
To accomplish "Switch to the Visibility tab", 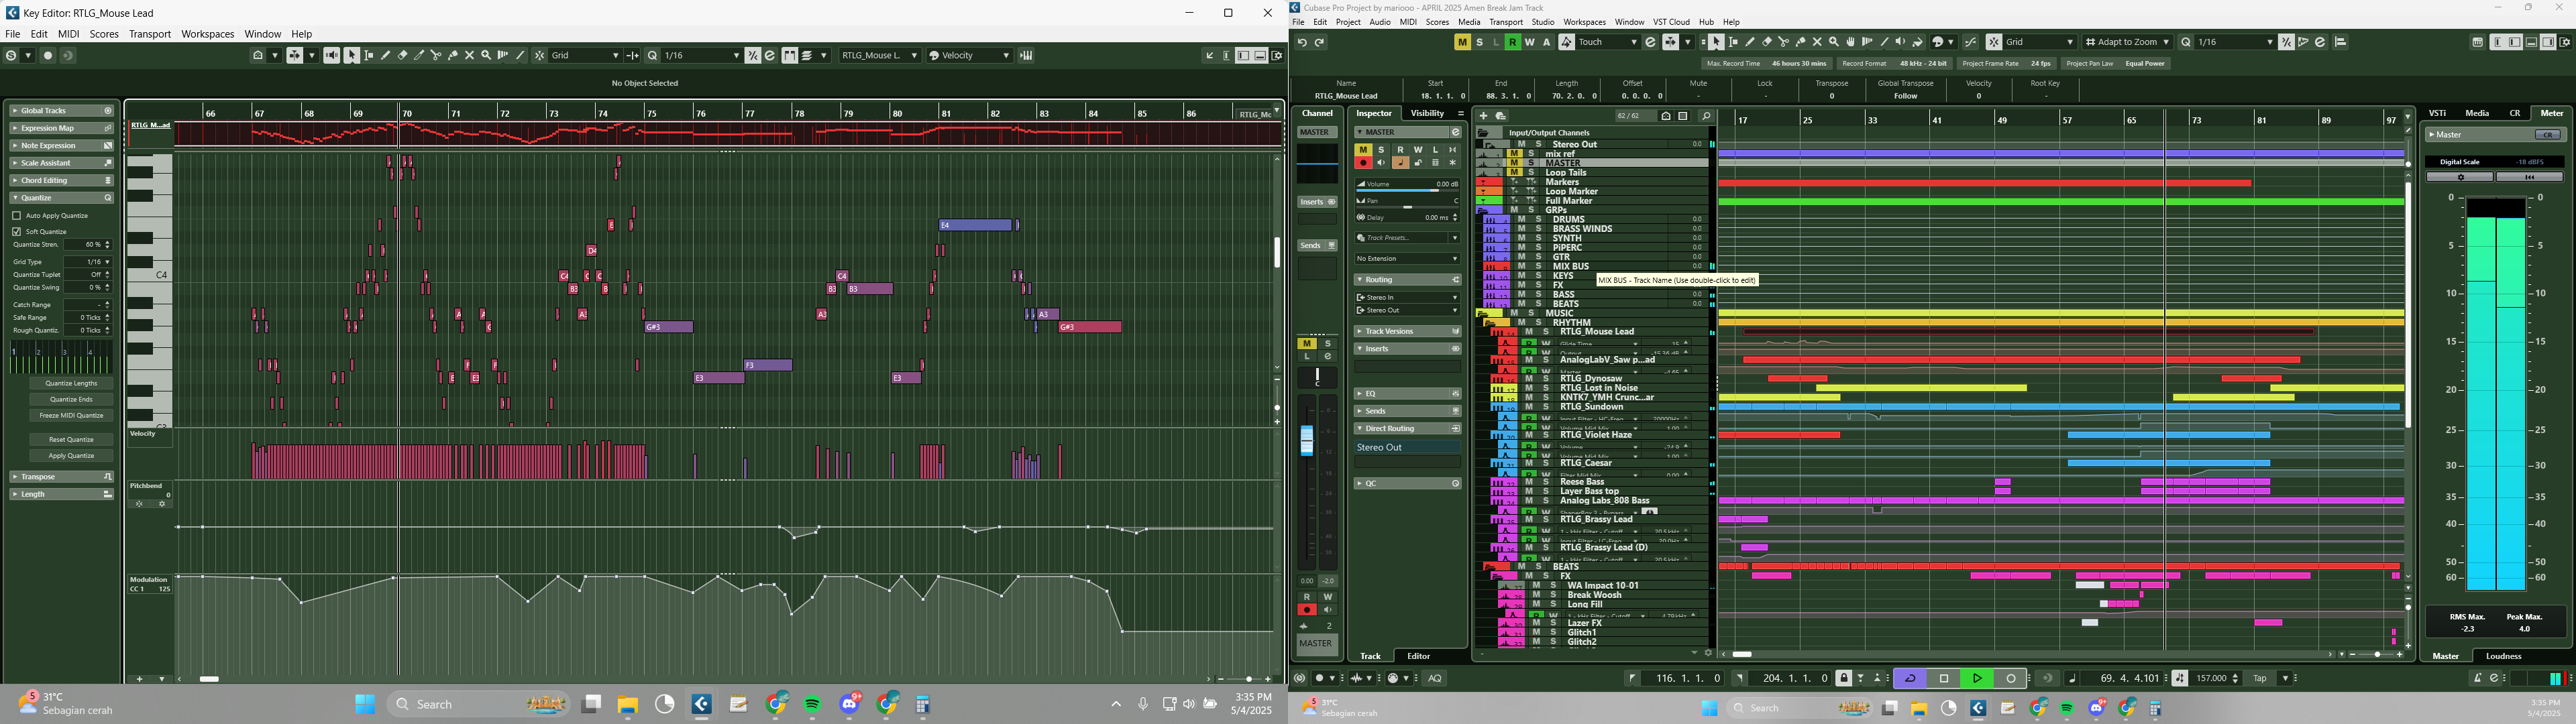I will [1427, 113].
